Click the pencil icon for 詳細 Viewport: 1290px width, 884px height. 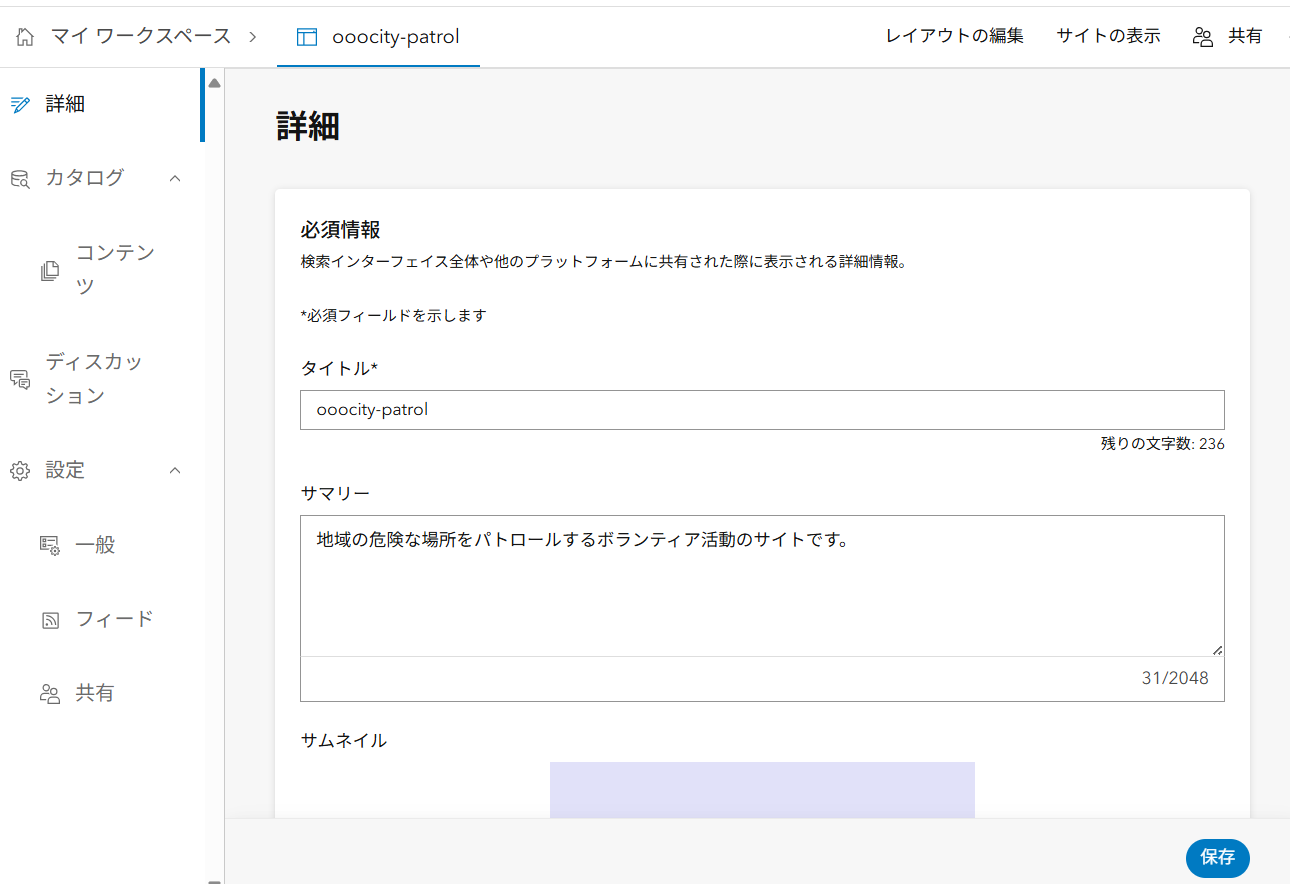pos(20,104)
